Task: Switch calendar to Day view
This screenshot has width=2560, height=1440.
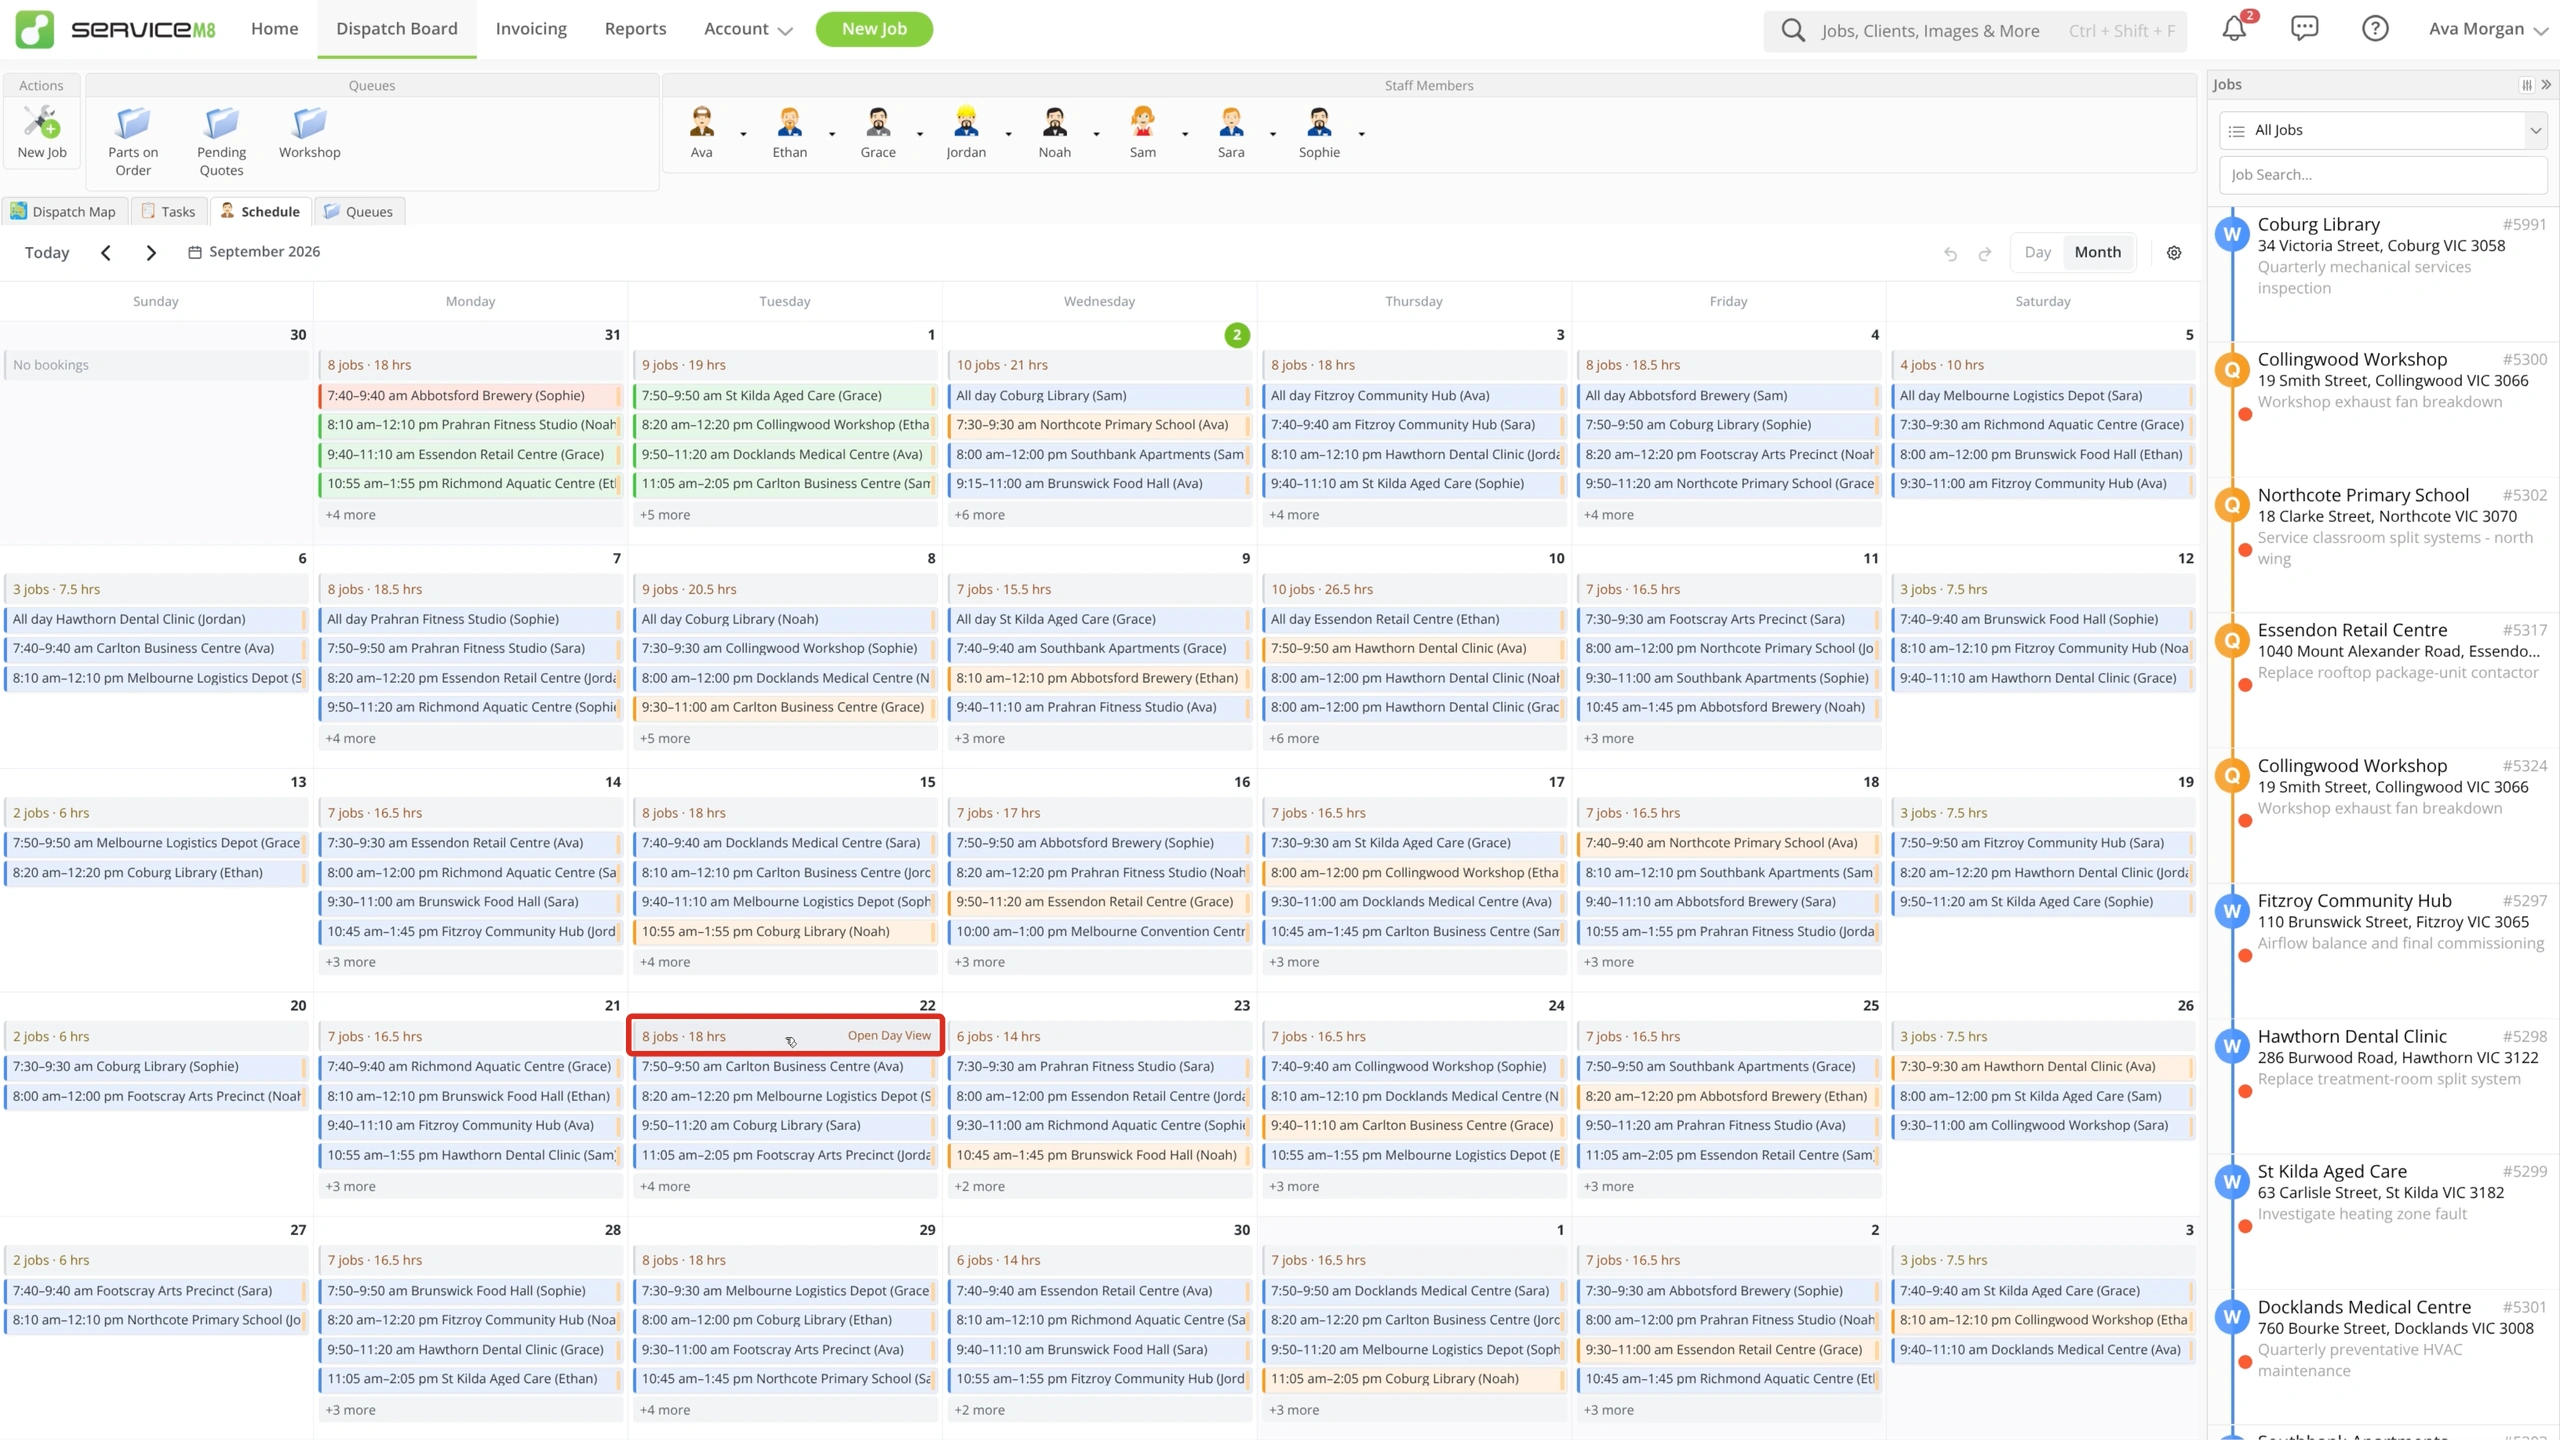Action: click(x=2037, y=252)
